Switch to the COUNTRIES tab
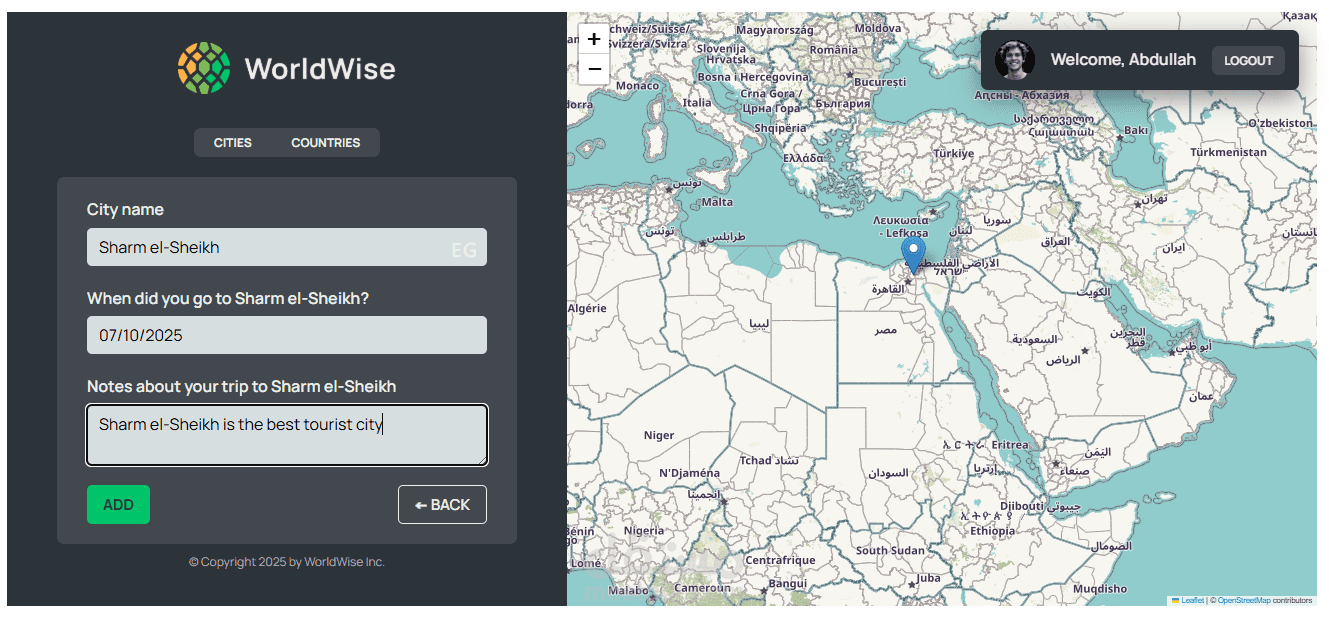The width and height of the screenshot is (1329, 618). click(x=326, y=142)
